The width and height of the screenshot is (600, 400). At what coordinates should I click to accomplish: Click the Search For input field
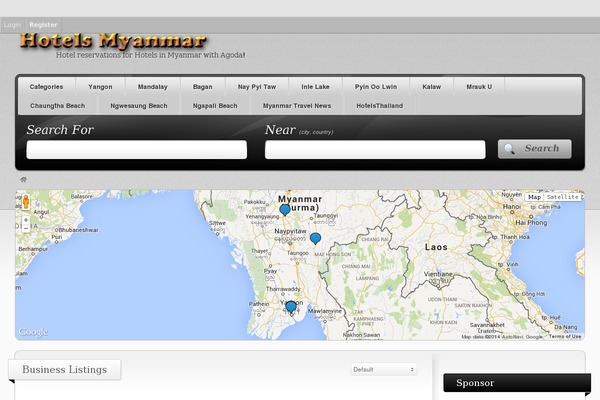[x=137, y=150]
